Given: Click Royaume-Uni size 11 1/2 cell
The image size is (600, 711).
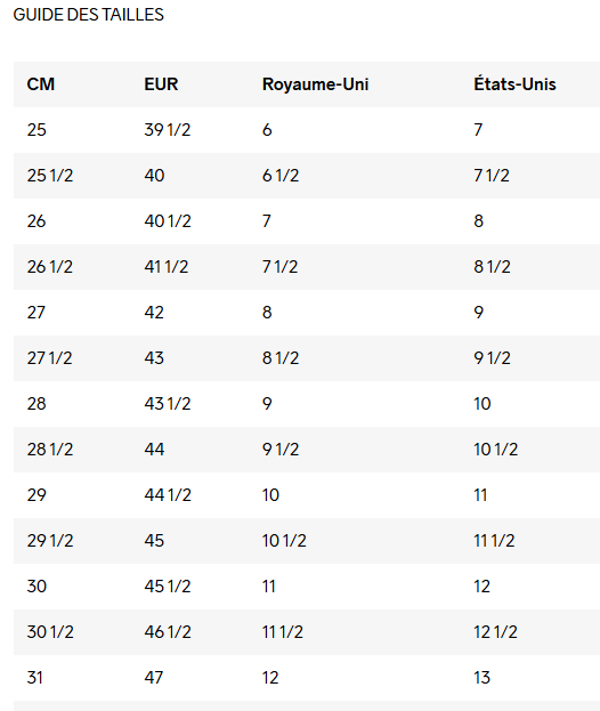Looking at the screenshot, I should pos(283,632).
